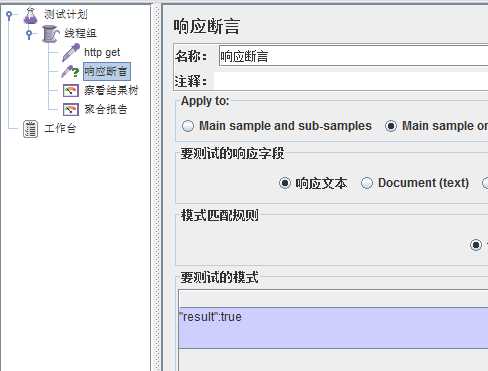Select the Document (text) radio button
The image size is (488, 371).
point(367,183)
